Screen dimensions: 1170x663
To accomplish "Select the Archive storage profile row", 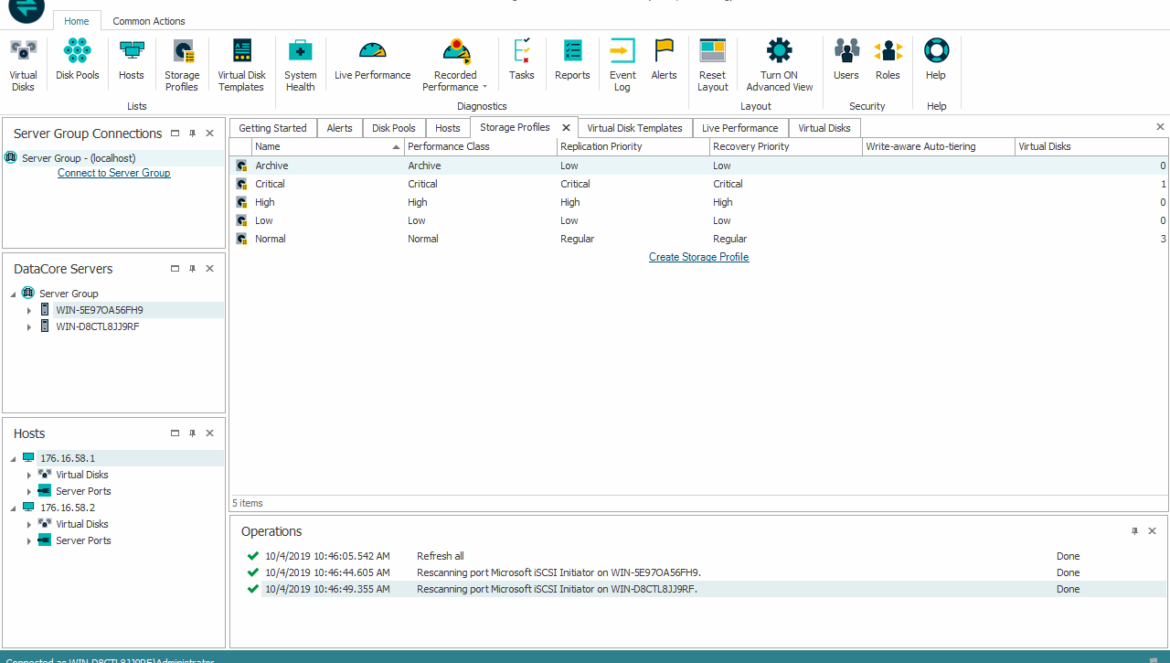I will coord(699,166).
